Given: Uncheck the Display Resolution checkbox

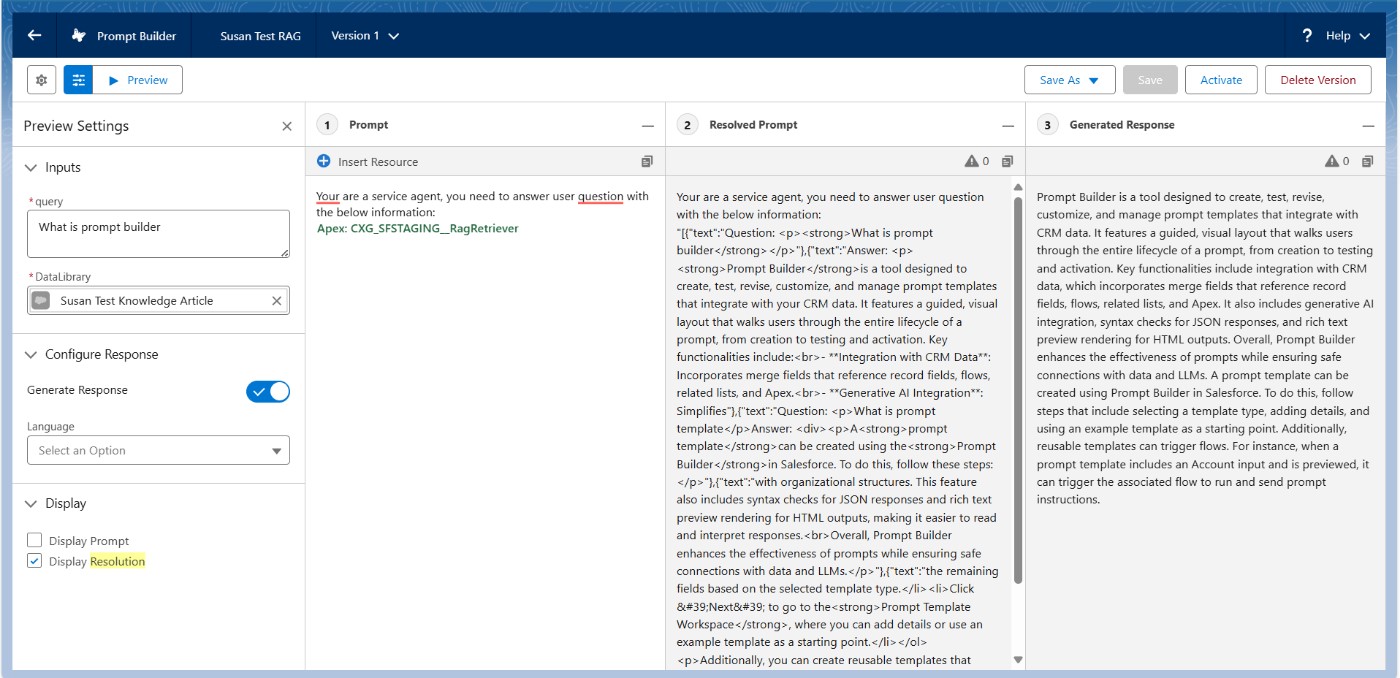Looking at the screenshot, I should coord(35,561).
